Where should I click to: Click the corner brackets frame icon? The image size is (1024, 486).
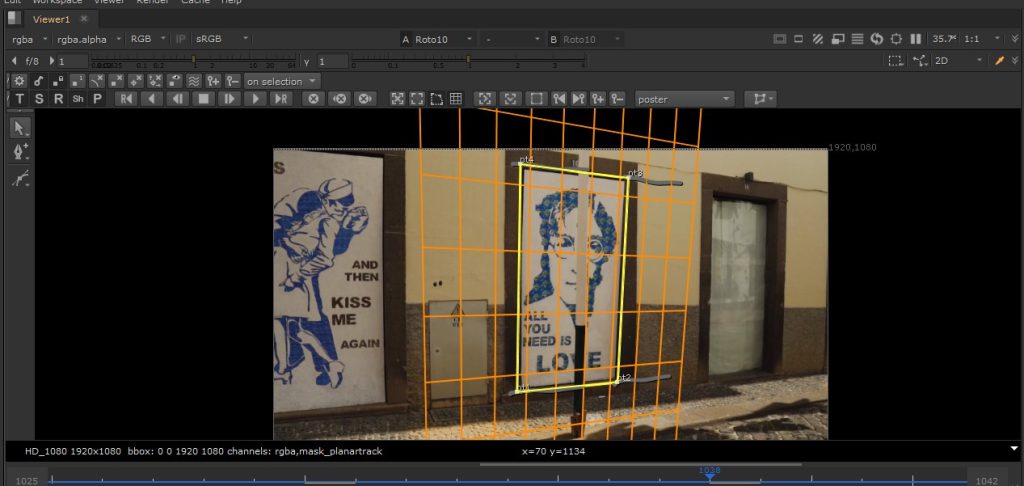tap(417, 99)
